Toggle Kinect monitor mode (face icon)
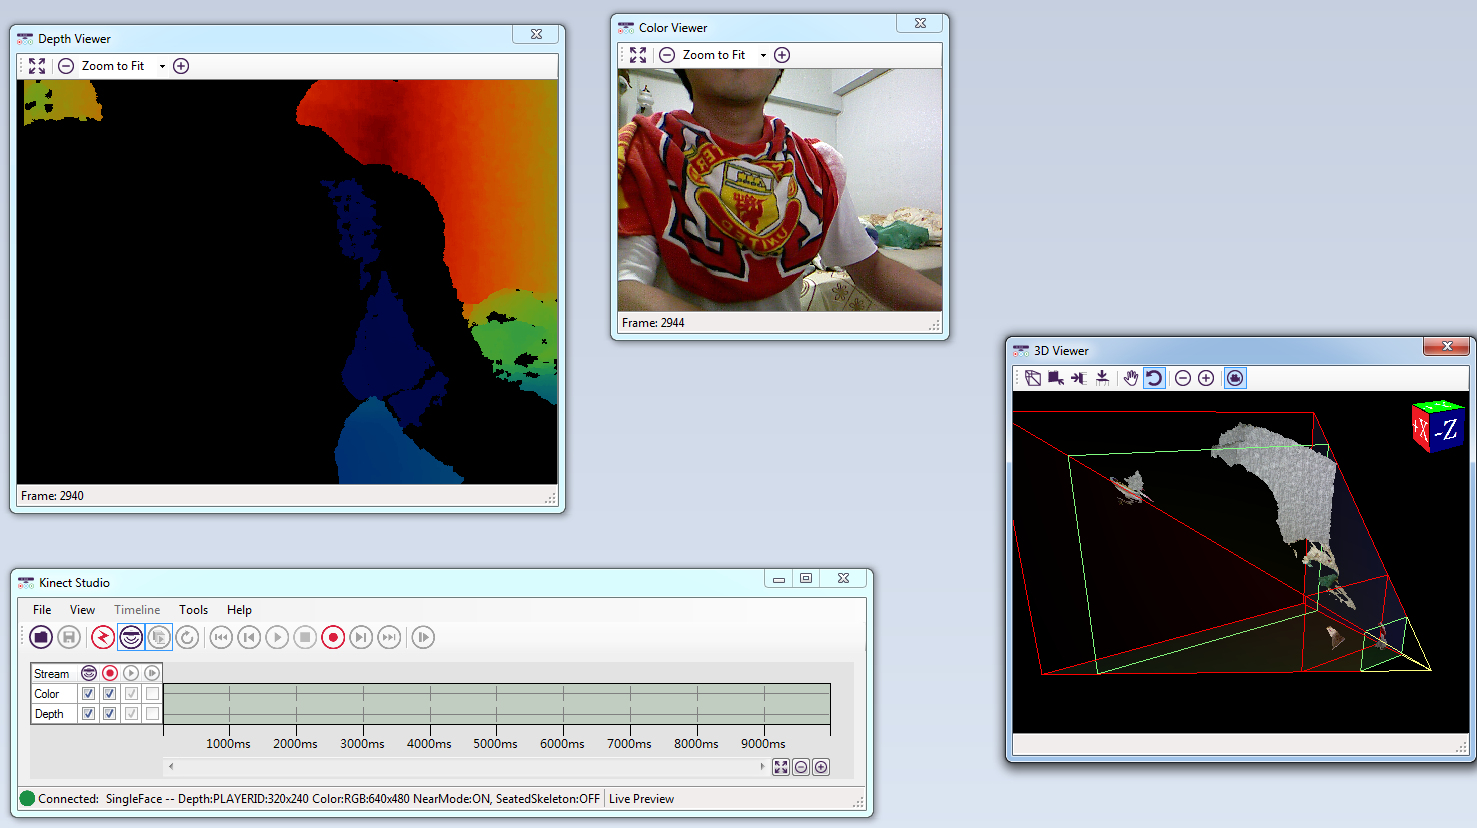 tap(131, 637)
